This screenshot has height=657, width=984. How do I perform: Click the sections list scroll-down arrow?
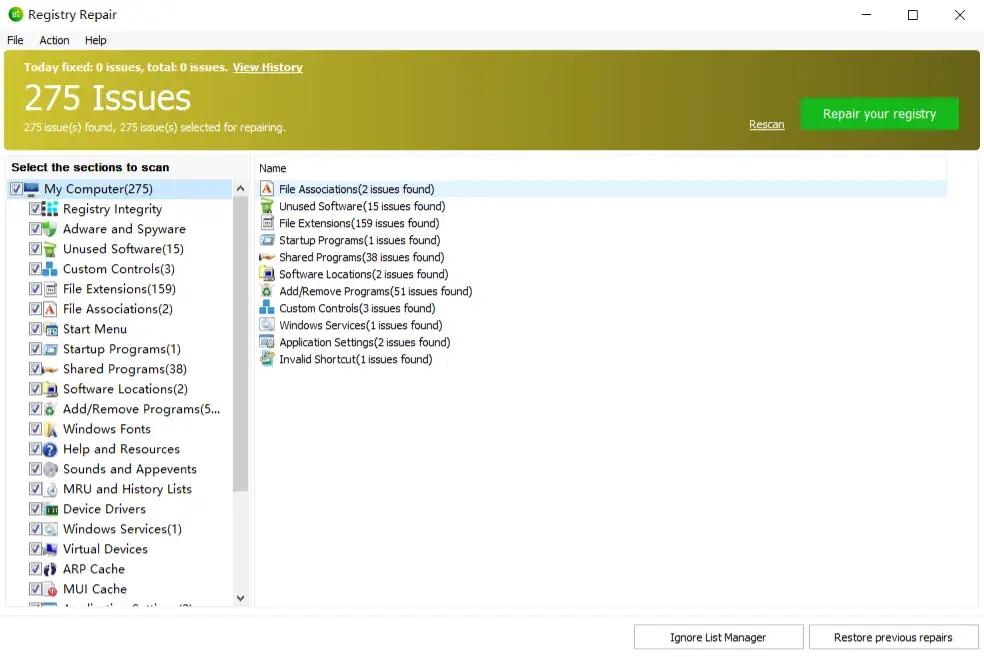[x=240, y=598]
